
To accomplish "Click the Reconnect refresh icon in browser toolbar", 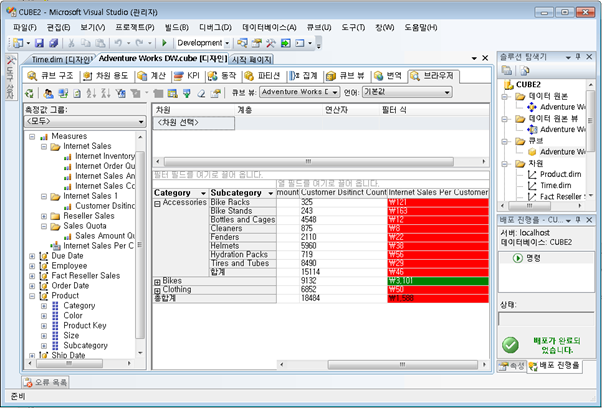I will click(29, 93).
